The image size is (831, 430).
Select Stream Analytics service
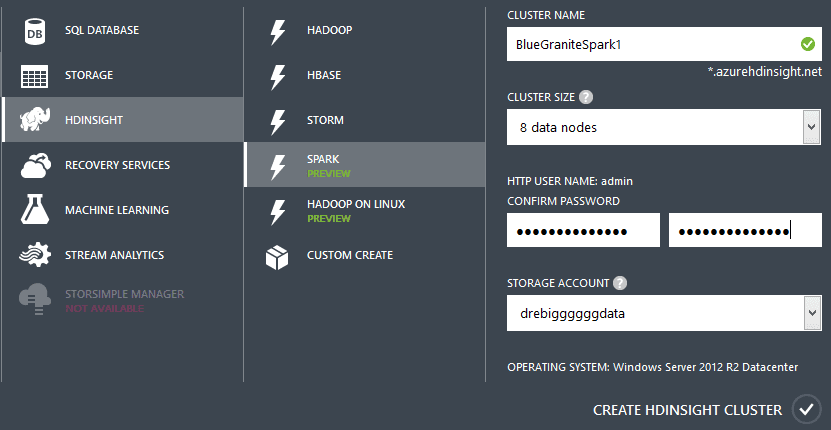coord(122,255)
